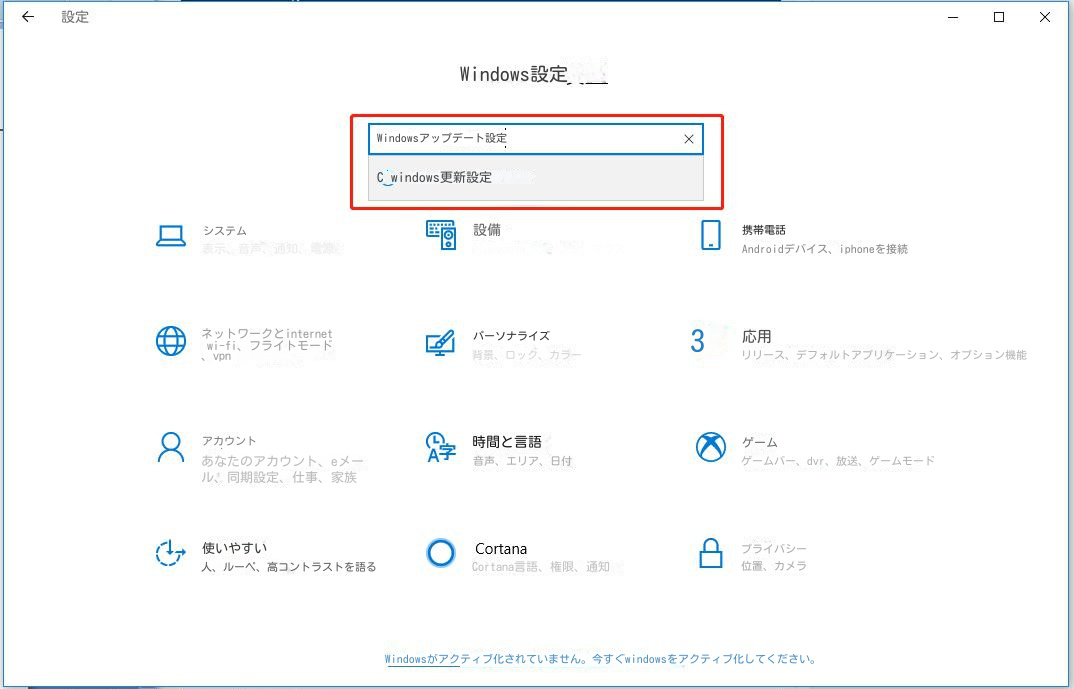Open the システム laptop icon
Viewport: 1074px width, 689px height.
tap(171, 236)
